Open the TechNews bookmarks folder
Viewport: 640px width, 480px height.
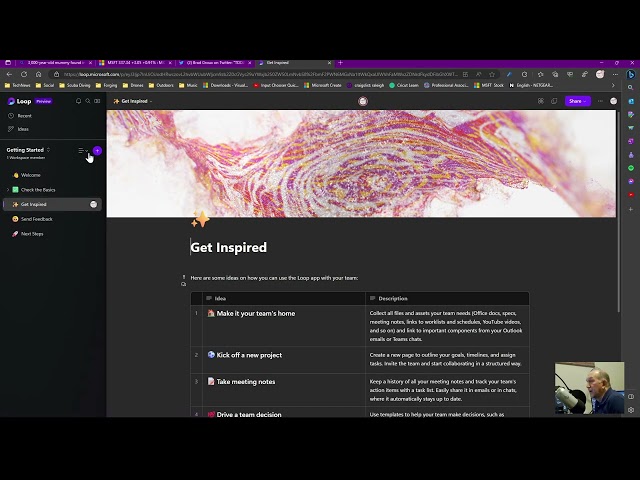click(x=18, y=85)
